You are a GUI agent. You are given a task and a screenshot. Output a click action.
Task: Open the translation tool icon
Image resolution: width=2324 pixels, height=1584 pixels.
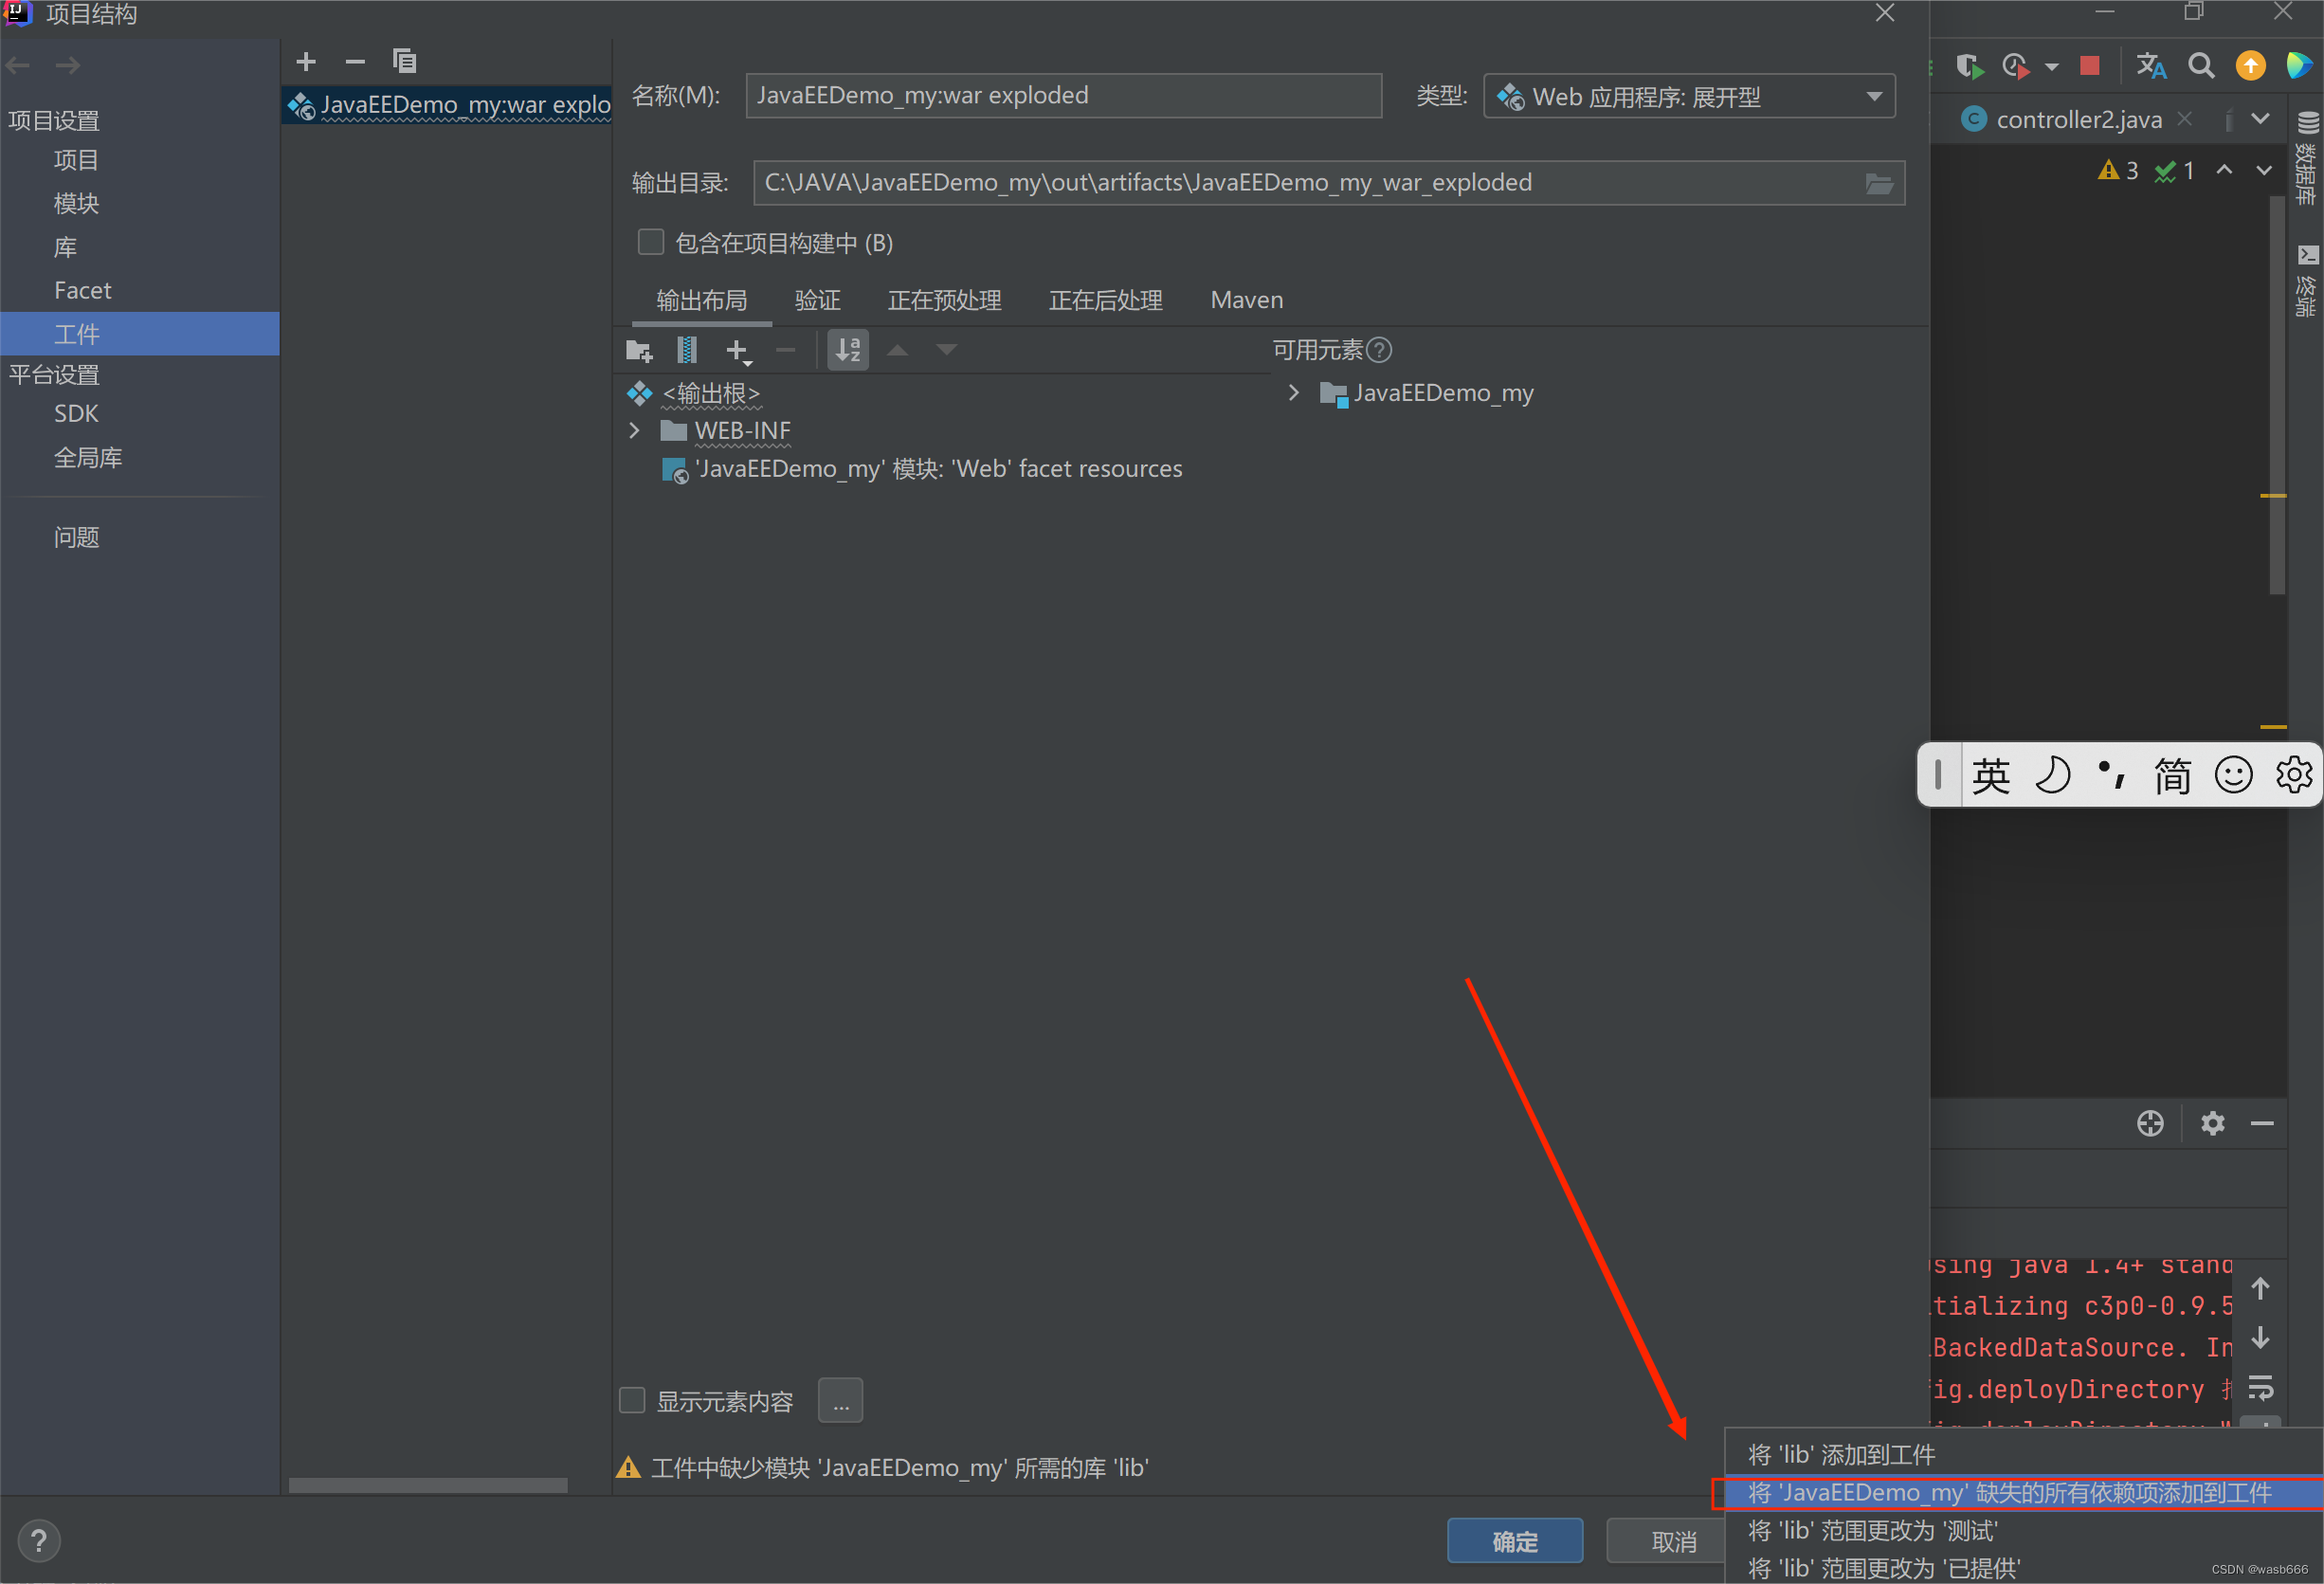point(2152,65)
